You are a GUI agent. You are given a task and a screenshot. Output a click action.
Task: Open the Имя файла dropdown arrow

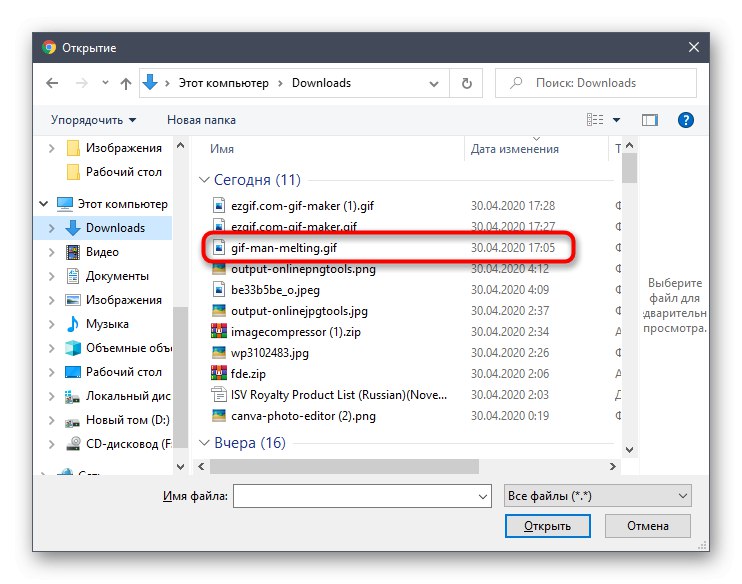coord(483,496)
